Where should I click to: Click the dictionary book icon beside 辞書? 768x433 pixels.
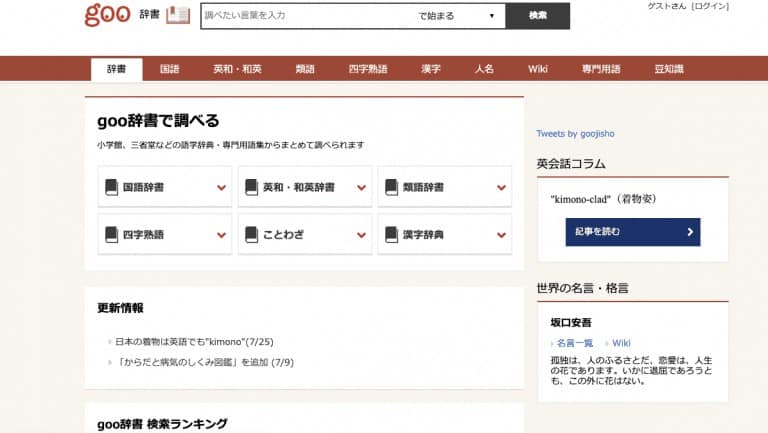pos(178,15)
